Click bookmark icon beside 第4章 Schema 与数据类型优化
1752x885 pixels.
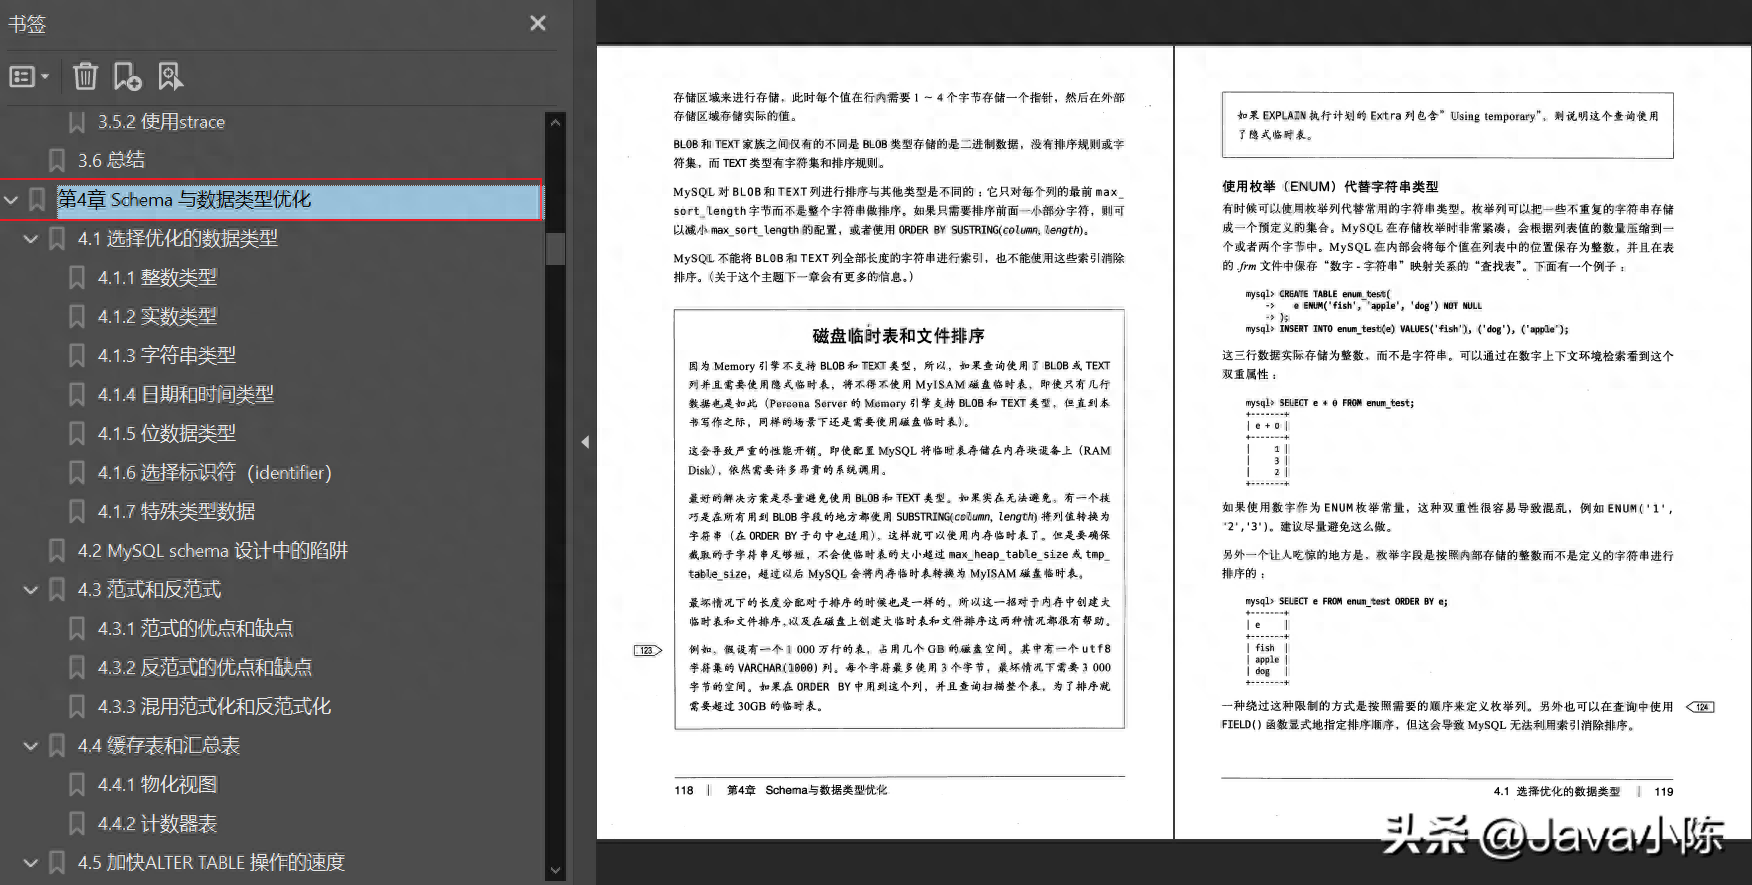(37, 200)
